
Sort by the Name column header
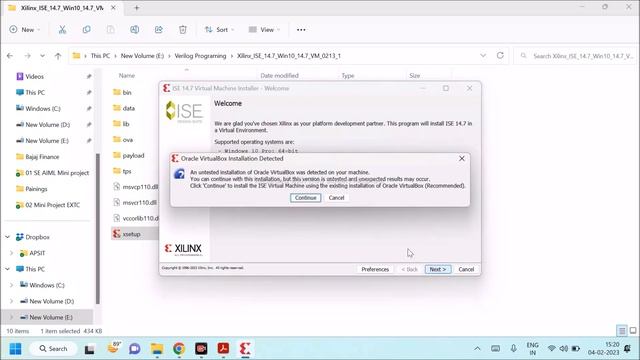tap(127, 76)
